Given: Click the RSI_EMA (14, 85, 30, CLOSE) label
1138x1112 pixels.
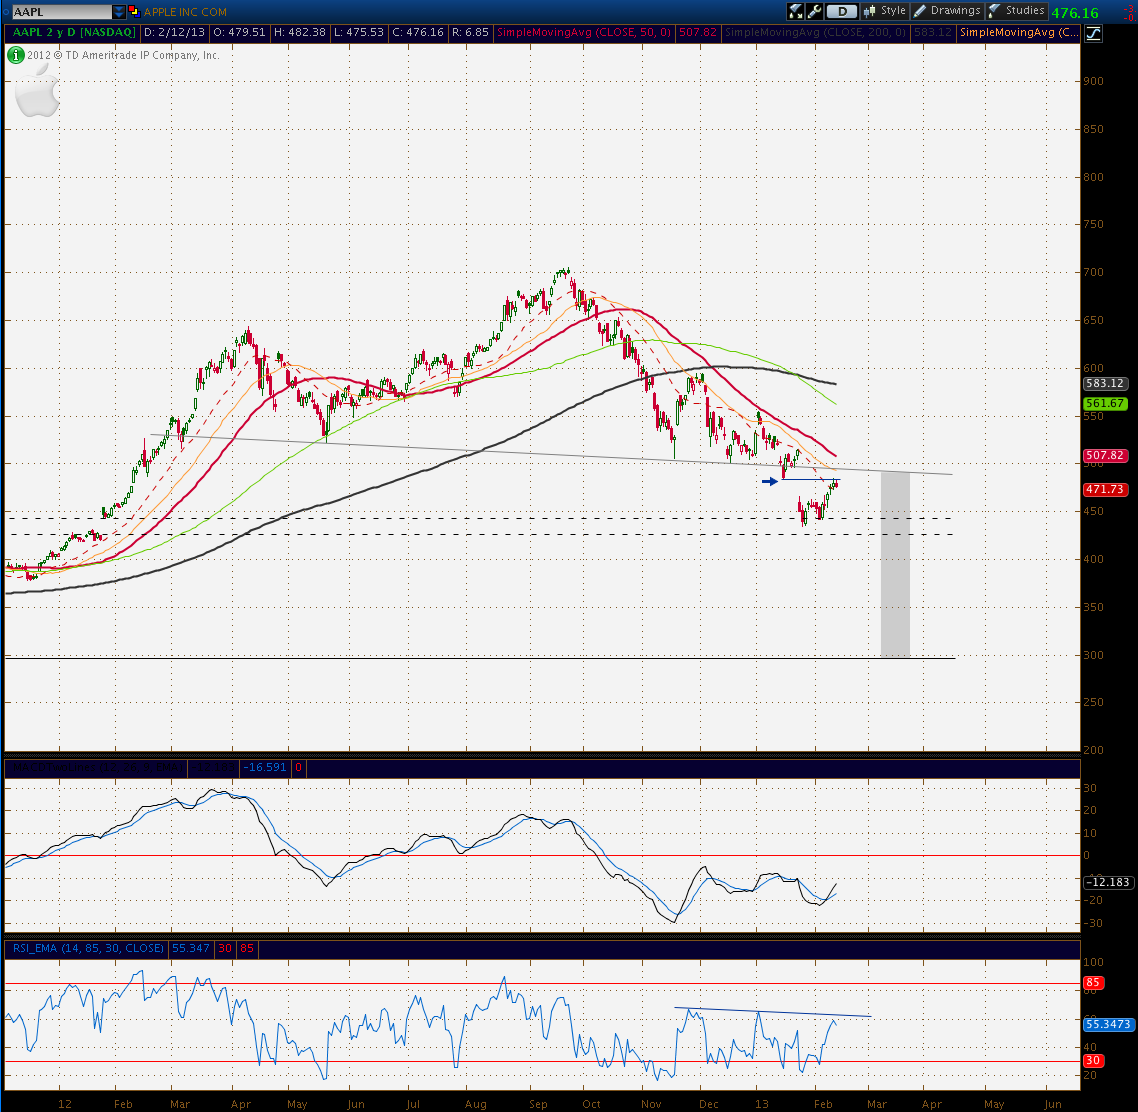Looking at the screenshot, I should (88, 949).
